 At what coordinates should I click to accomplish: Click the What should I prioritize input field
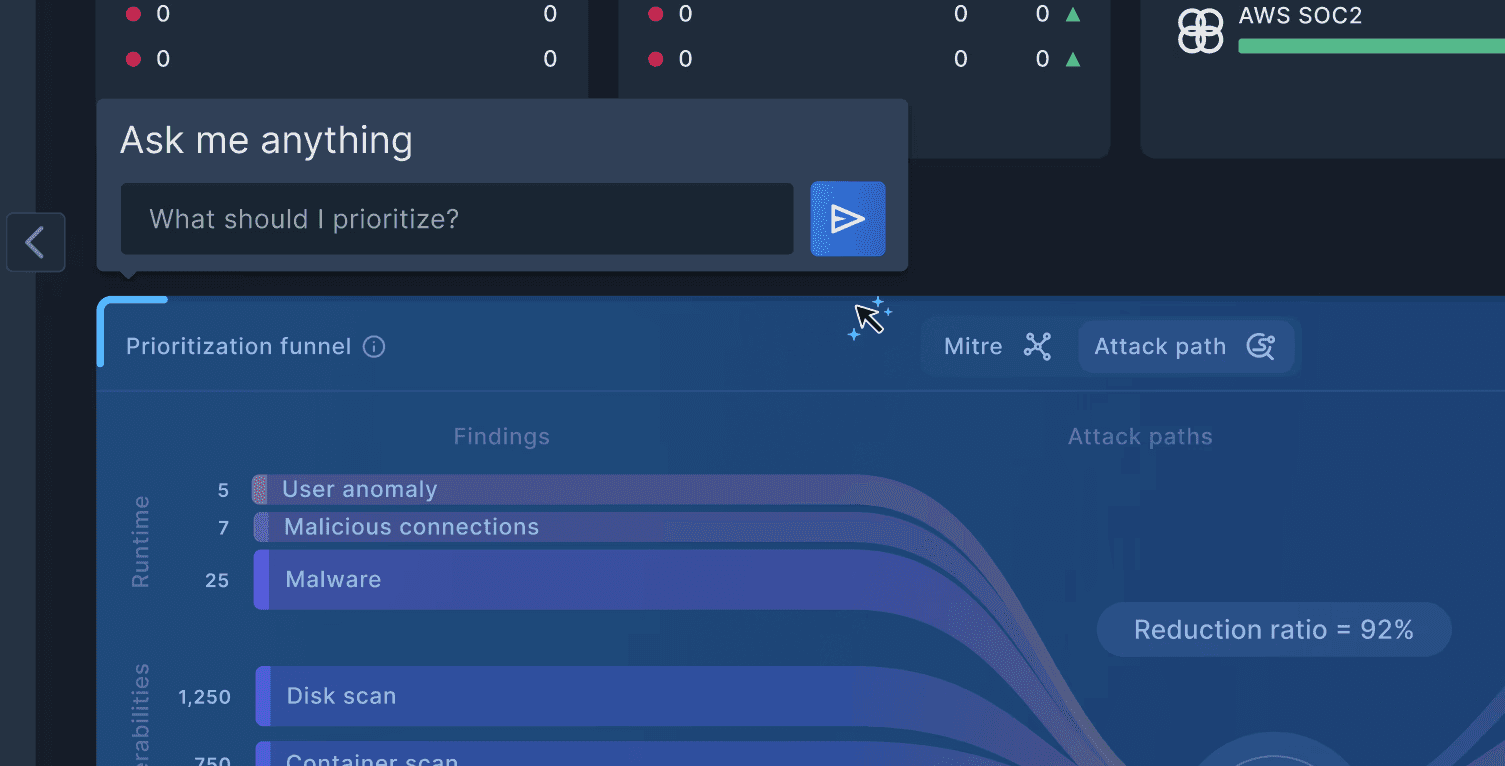click(x=456, y=218)
